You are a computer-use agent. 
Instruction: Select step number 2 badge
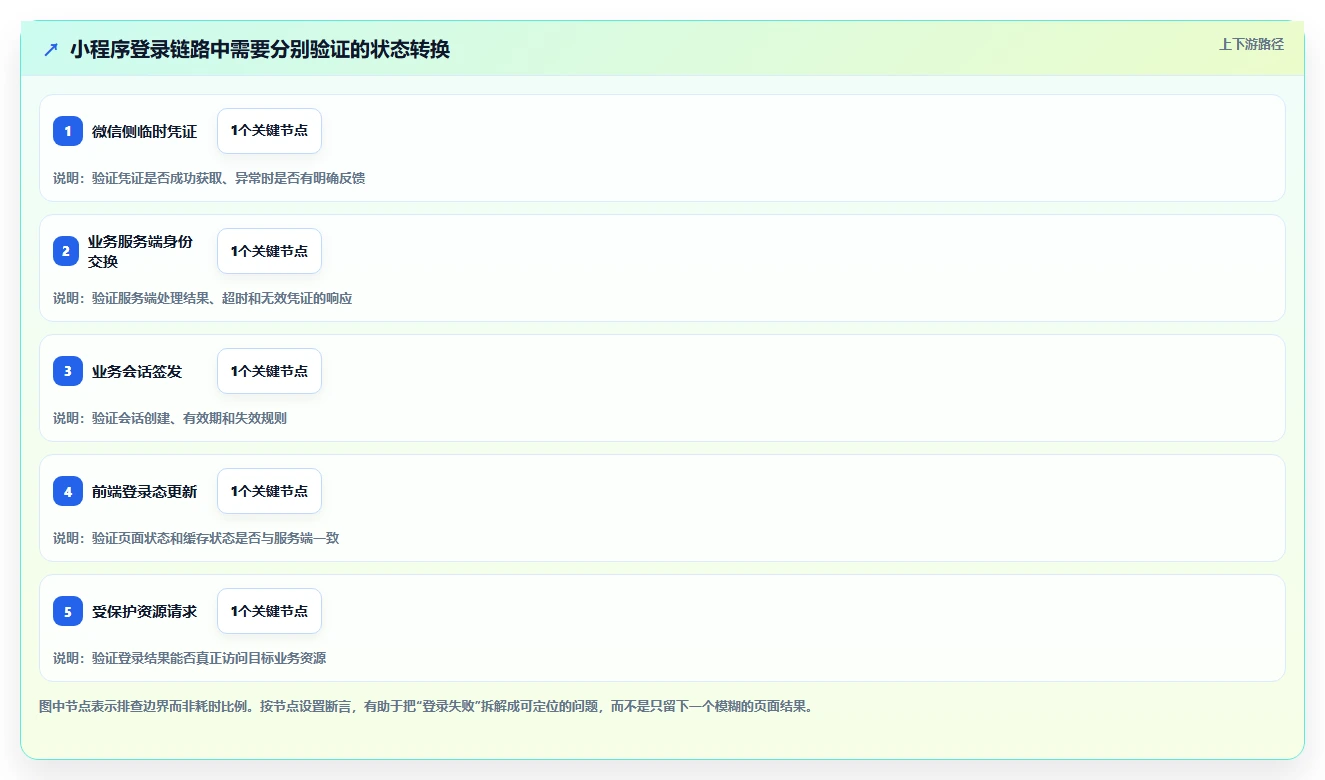pyautogui.click(x=66, y=251)
